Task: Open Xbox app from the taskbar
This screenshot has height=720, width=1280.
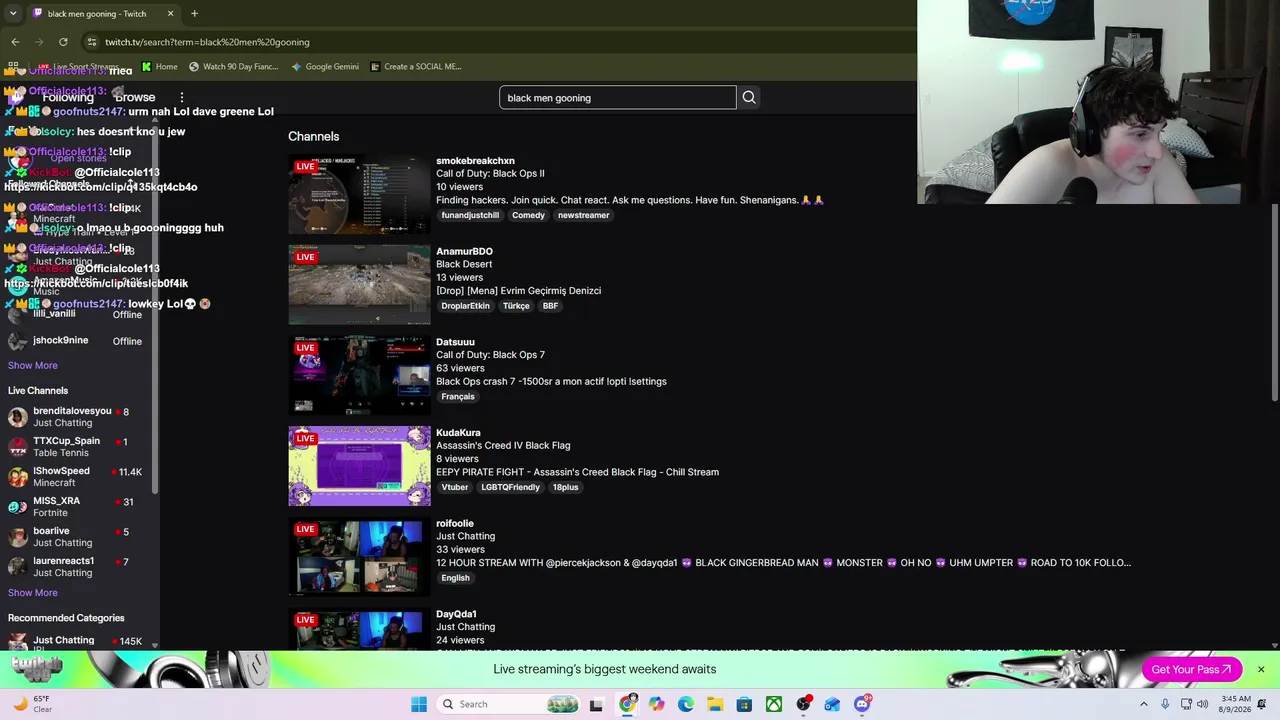Action: [774, 704]
